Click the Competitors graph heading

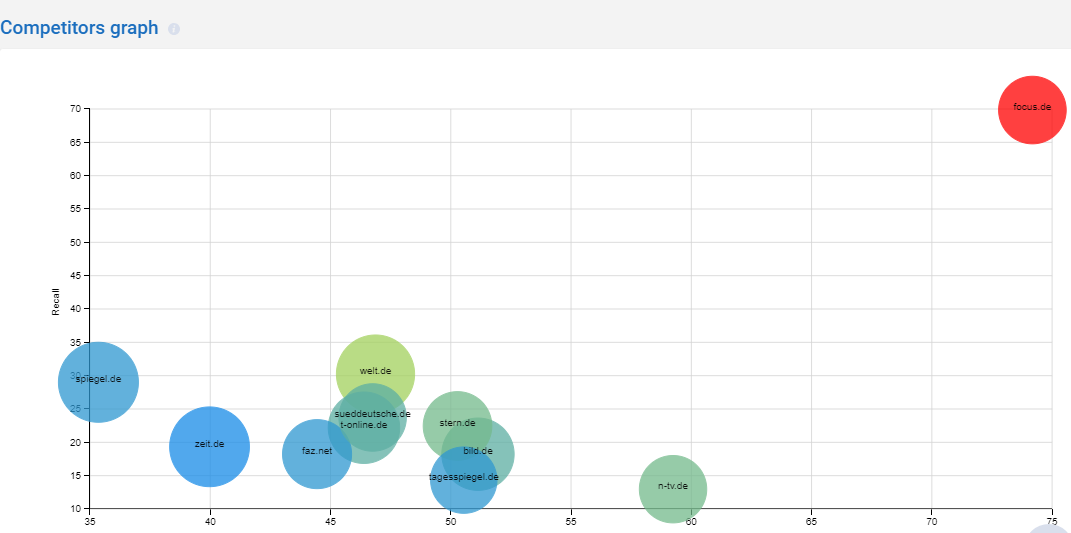coord(79,28)
